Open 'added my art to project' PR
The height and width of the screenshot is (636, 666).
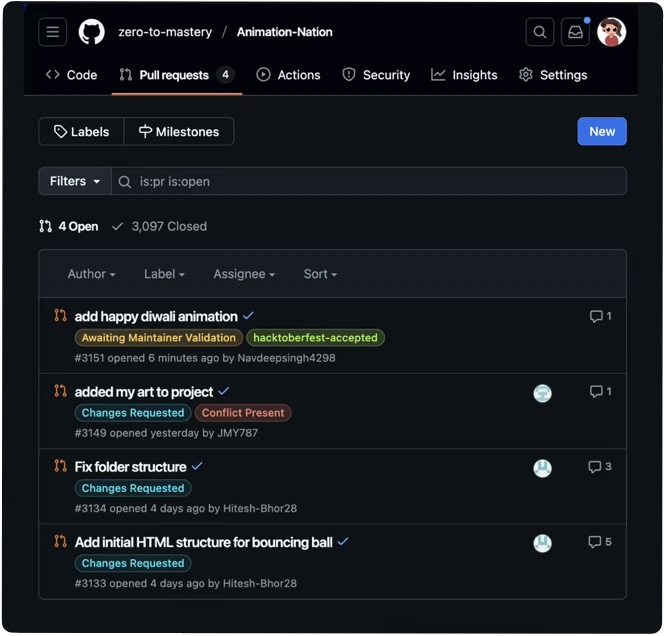coord(144,392)
